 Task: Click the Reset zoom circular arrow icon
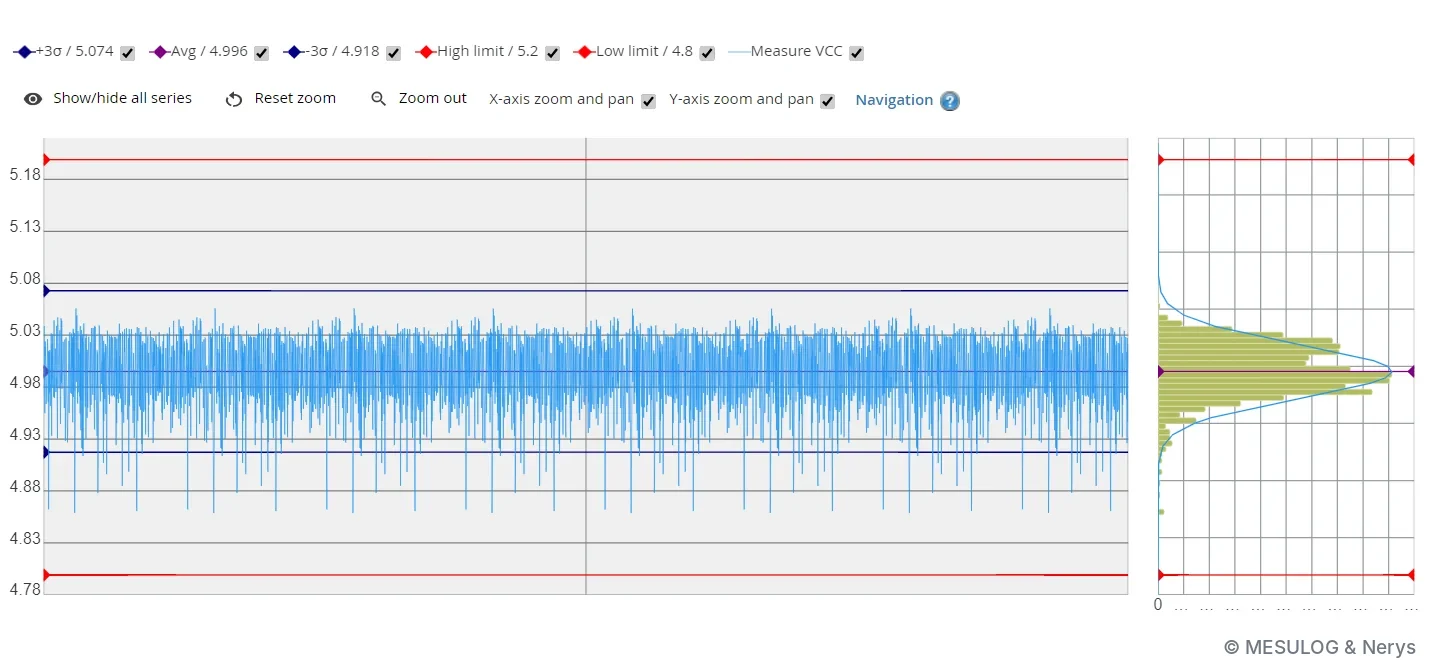(234, 99)
